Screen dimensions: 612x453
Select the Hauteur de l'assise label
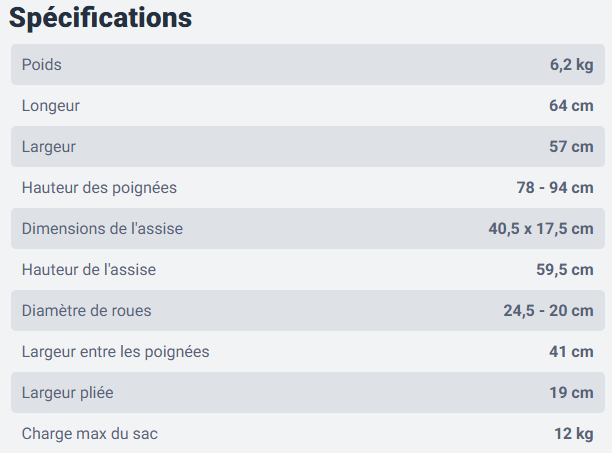point(89,270)
